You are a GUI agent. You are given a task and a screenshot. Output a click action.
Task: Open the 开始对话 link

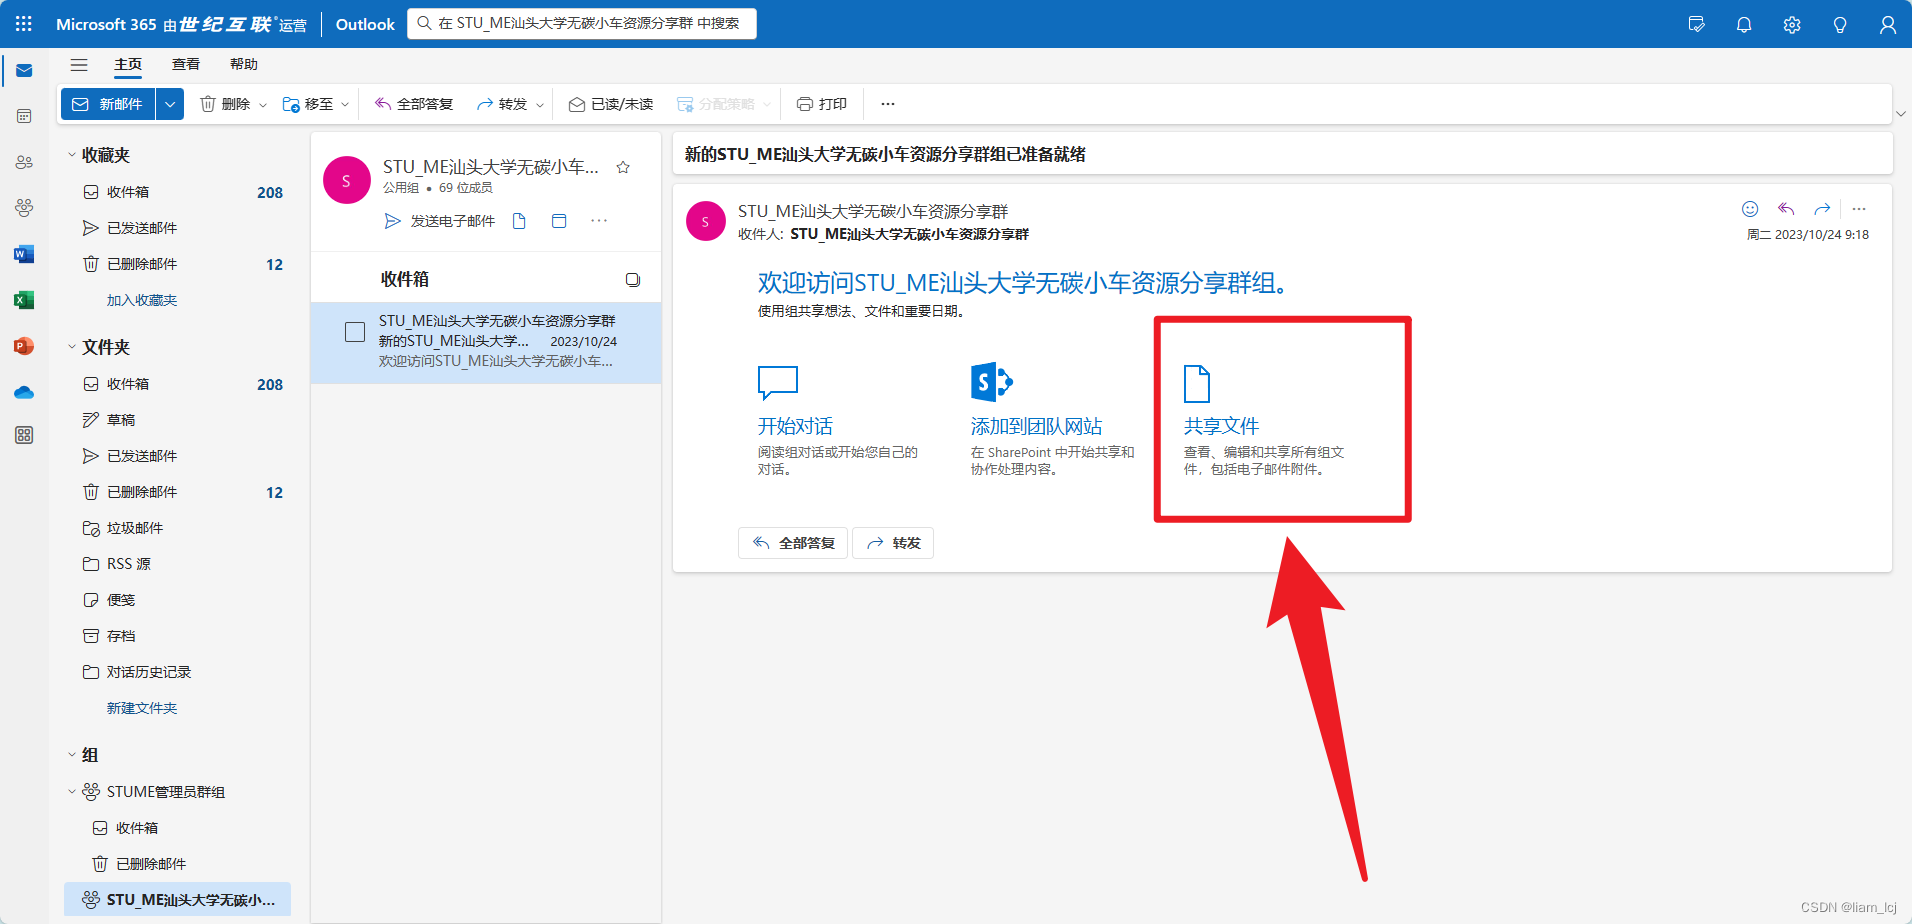click(x=795, y=426)
